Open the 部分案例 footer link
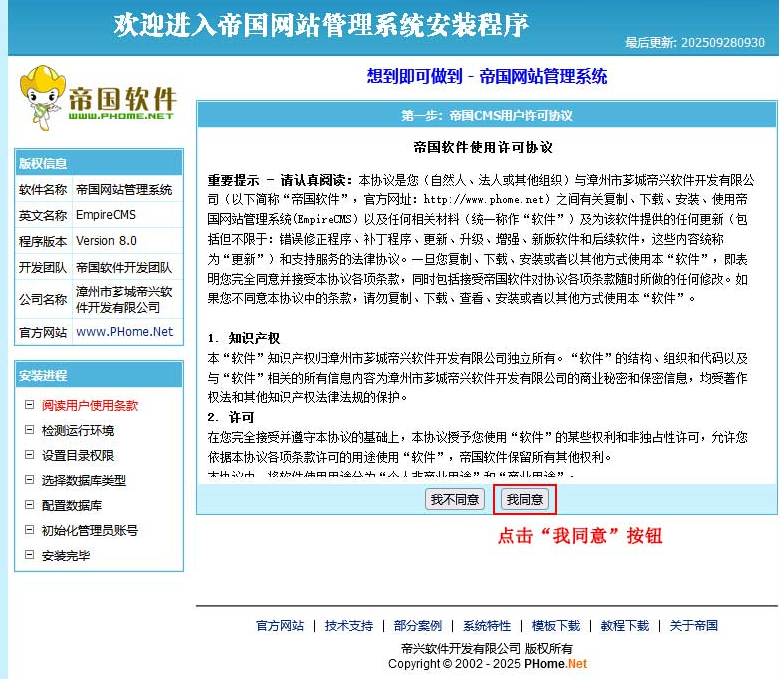 (418, 626)
